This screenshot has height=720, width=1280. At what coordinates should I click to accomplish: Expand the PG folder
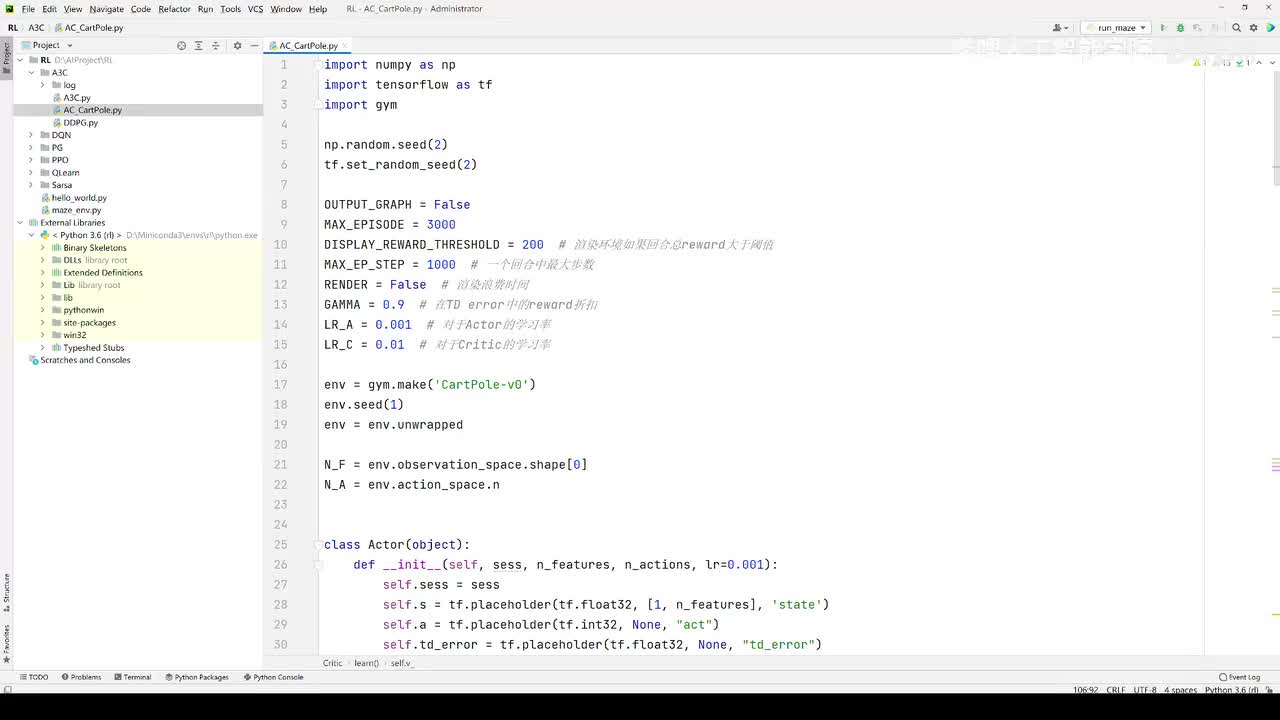click(x=31, y=148)
